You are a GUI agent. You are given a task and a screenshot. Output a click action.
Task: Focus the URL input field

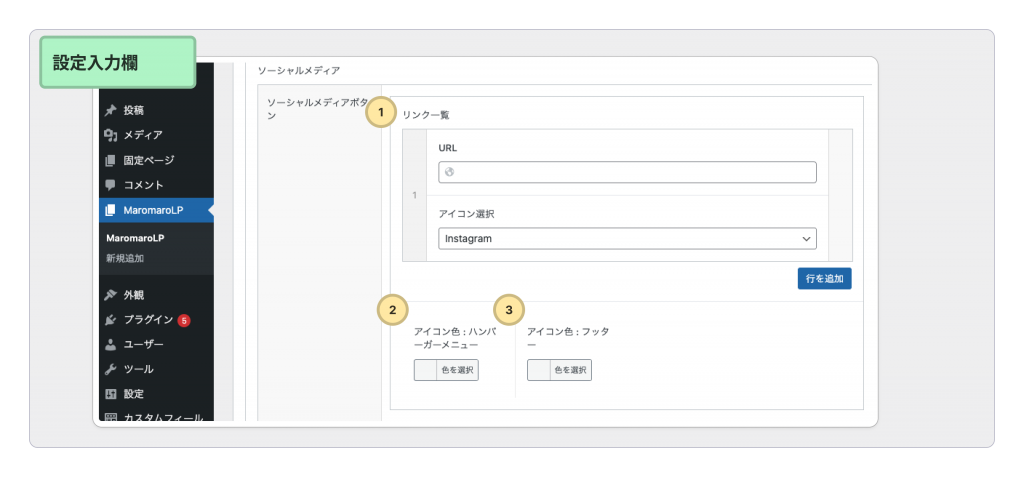click(x=627, y=172)
